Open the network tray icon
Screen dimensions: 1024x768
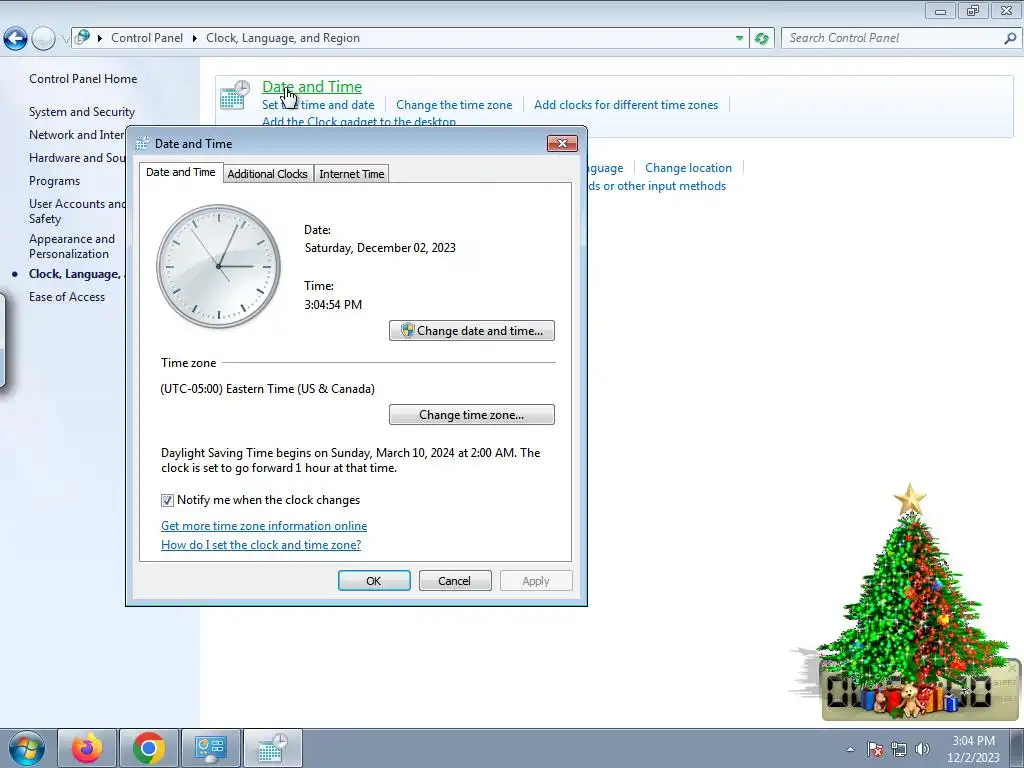click(899, 749)
